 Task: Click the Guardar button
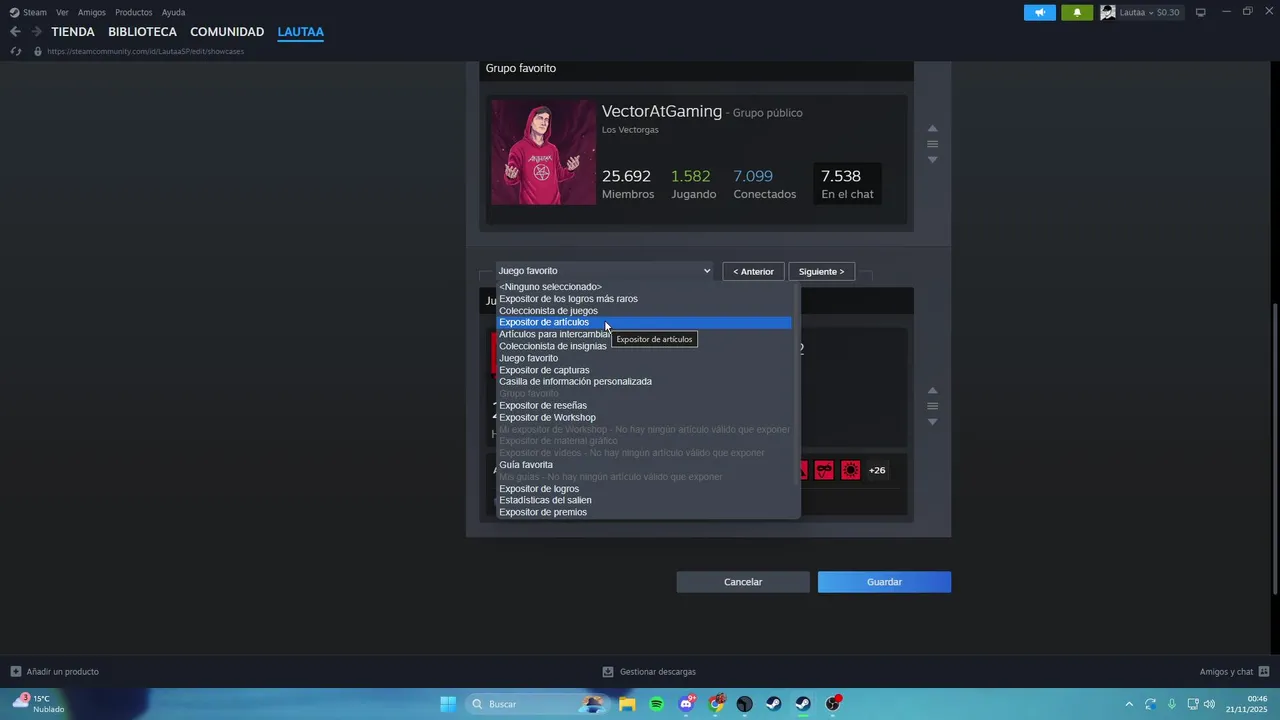point(884,582)
